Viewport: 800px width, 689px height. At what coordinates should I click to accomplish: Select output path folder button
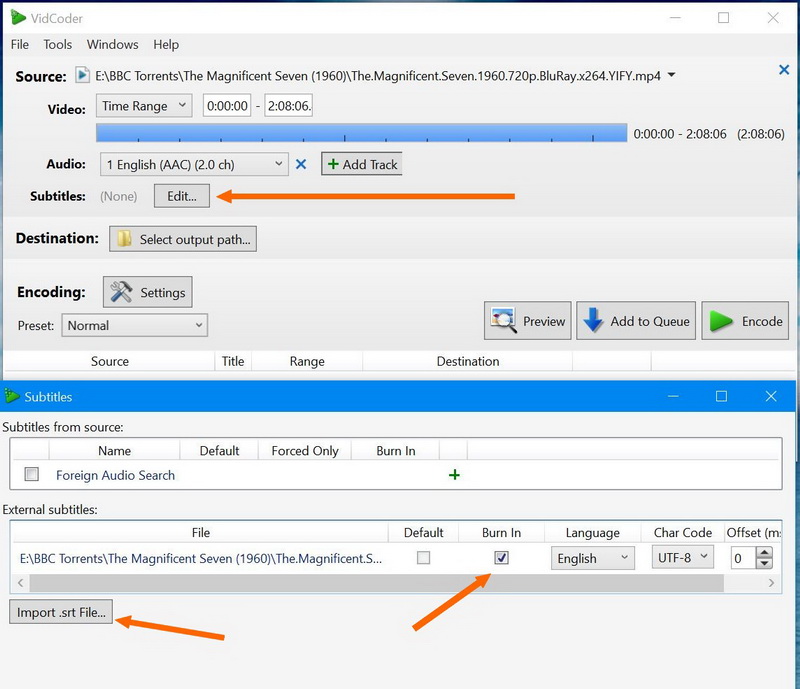click(184, 239)
